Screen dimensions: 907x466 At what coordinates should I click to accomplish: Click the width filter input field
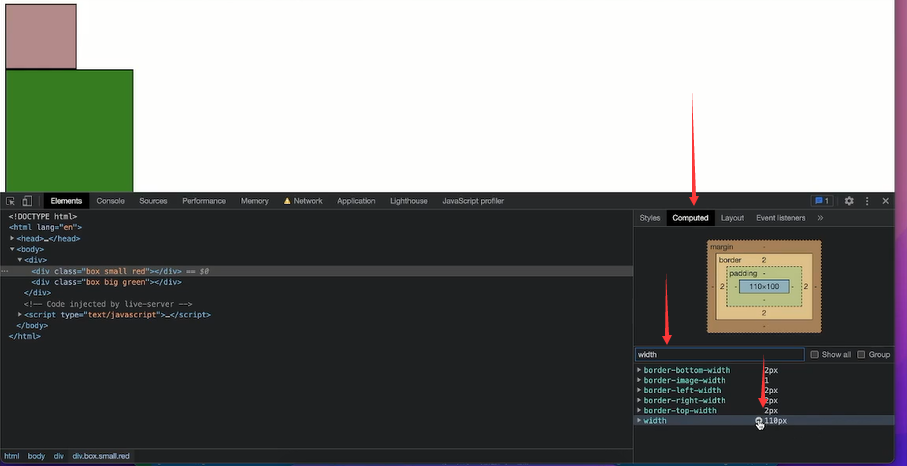pyautogui.click(x=720, y=354)
